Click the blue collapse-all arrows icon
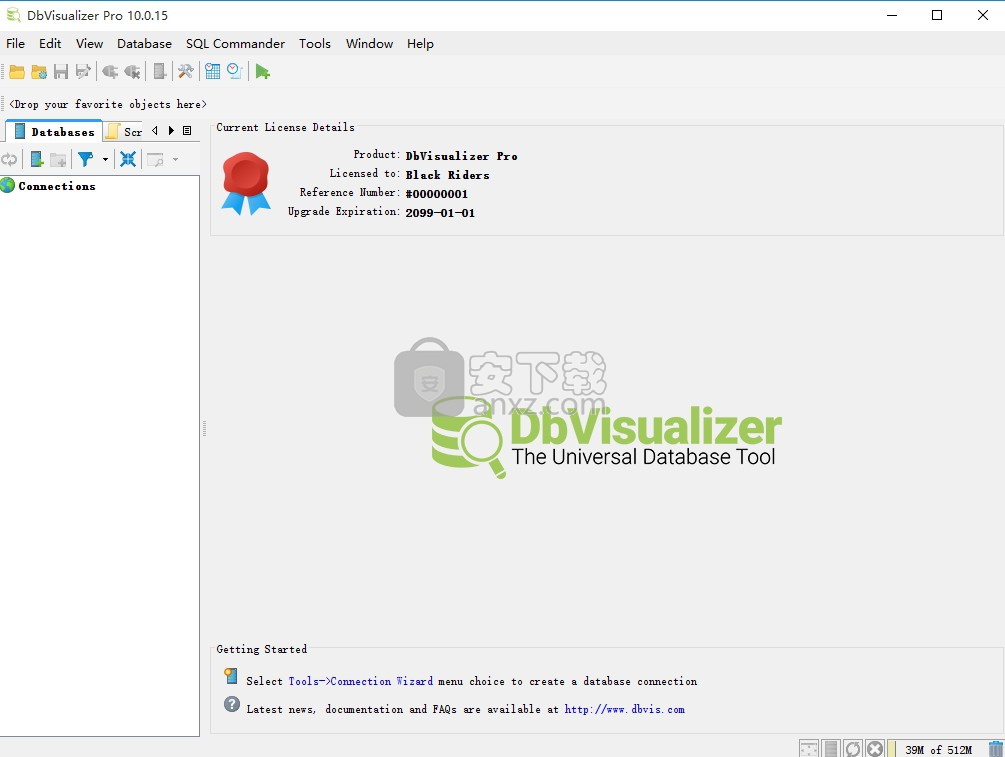1005x757 pixels. [128, 160]
